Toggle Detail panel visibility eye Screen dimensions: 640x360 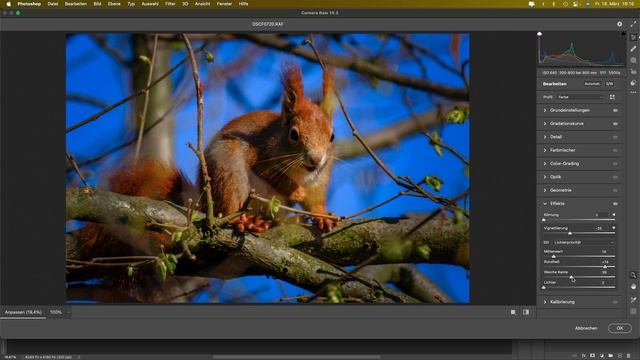pyautogui.click(x=615, y=137)
